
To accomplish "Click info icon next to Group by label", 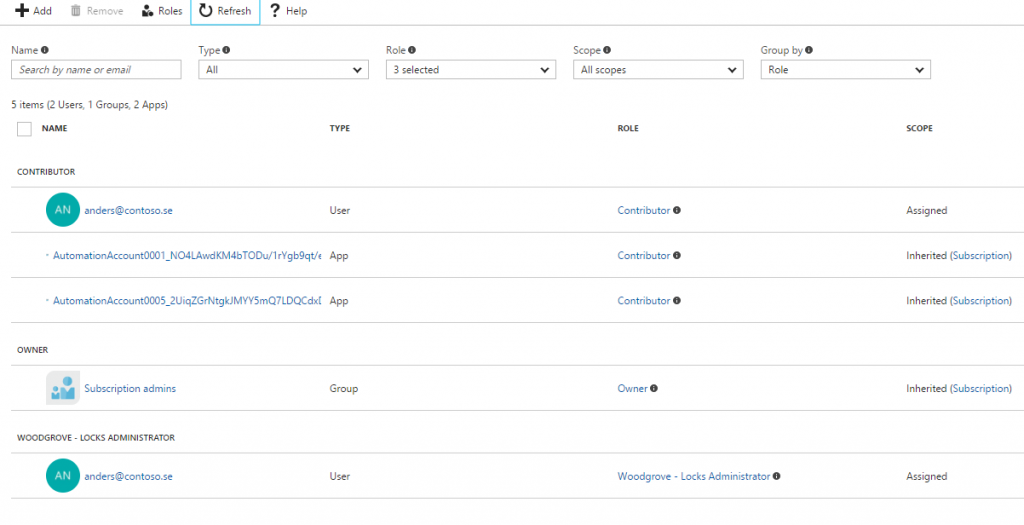I will 809,50.
